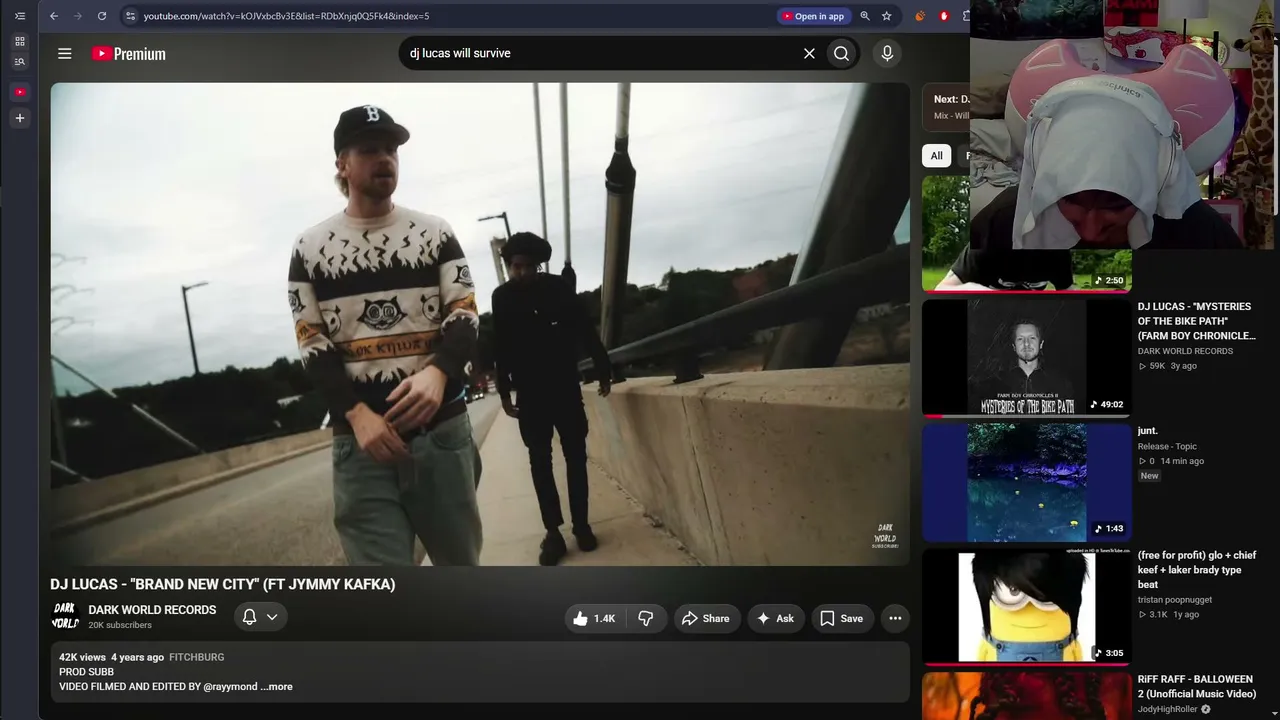This screenshot has height=720, width=1280.
Task: Click the Dark World subscribe watermark on video
Action: [885, 536]
